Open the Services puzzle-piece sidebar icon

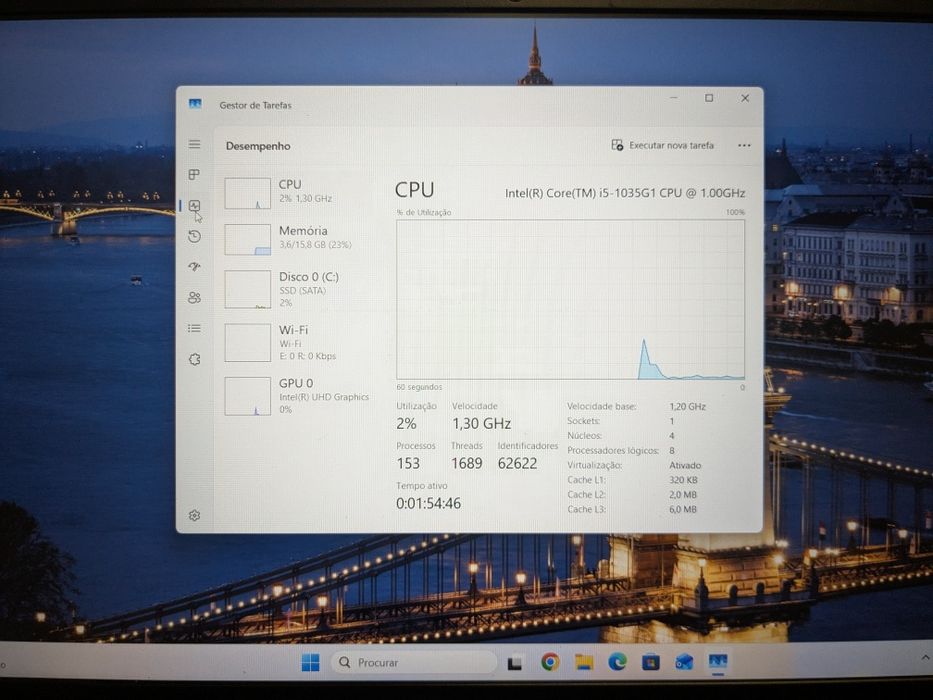coord(195,359)
